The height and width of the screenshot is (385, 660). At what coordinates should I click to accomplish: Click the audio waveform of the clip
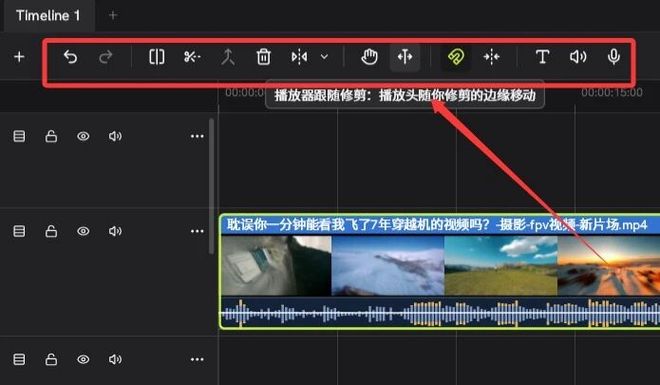tap(440, 313)
